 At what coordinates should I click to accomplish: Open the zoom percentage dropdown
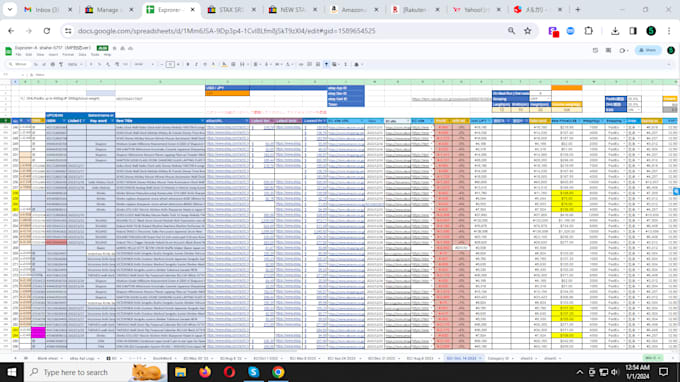pos(75,64)
